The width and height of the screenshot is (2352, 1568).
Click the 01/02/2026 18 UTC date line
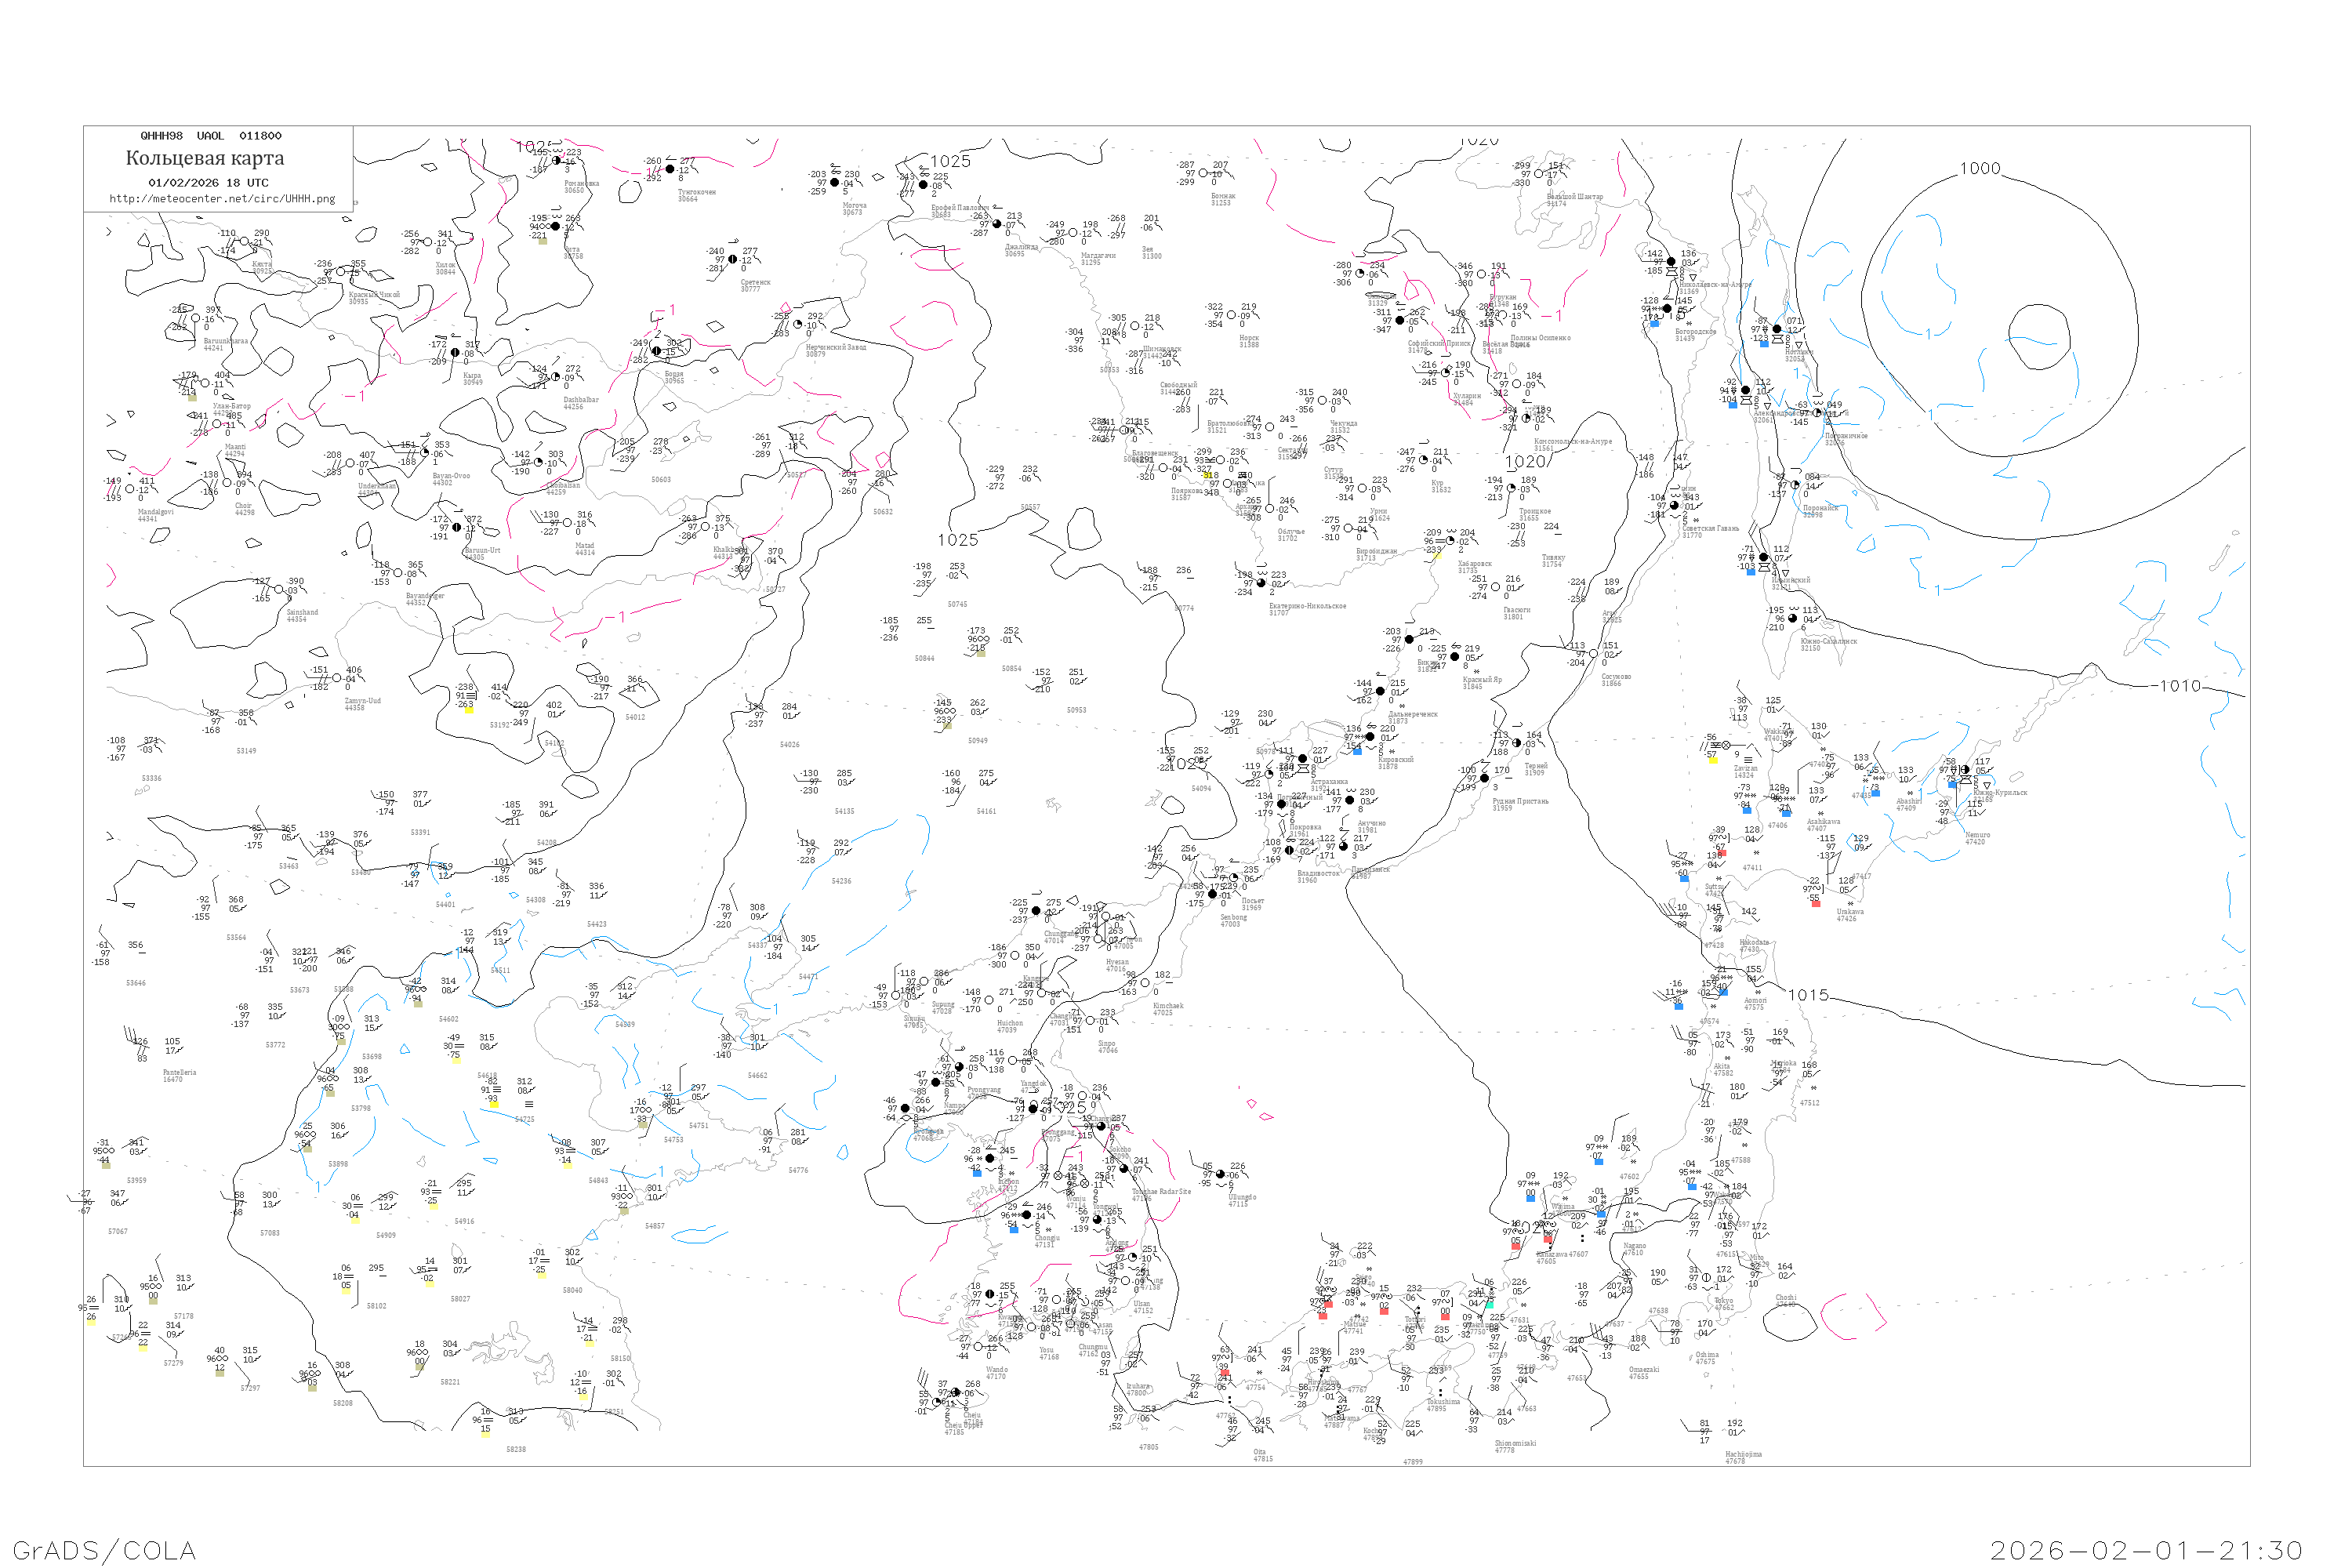point(208,183)
